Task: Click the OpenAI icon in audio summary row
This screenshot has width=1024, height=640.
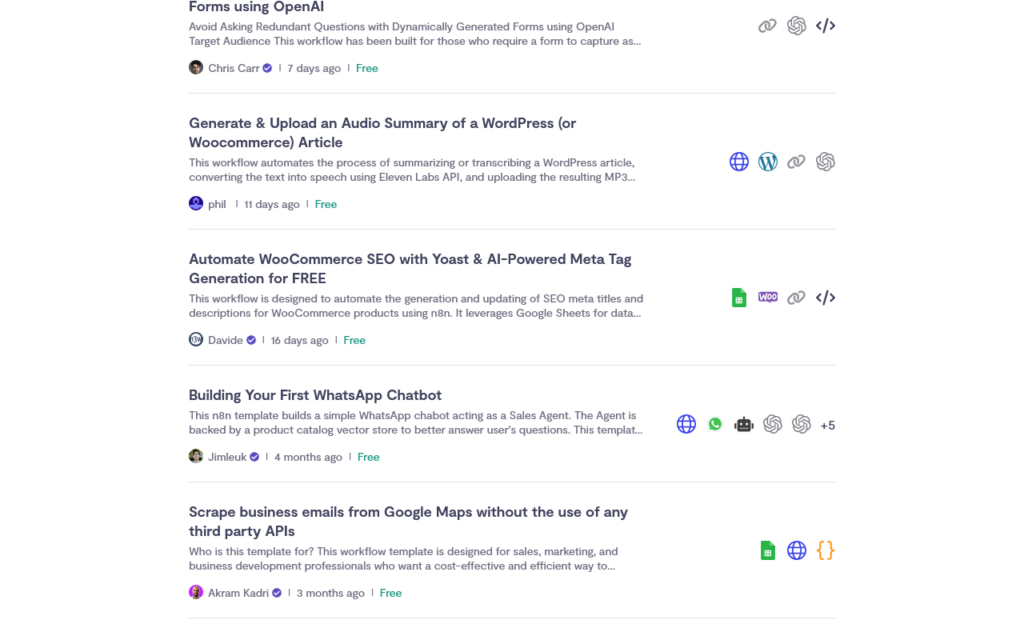Action: (825, 161)
